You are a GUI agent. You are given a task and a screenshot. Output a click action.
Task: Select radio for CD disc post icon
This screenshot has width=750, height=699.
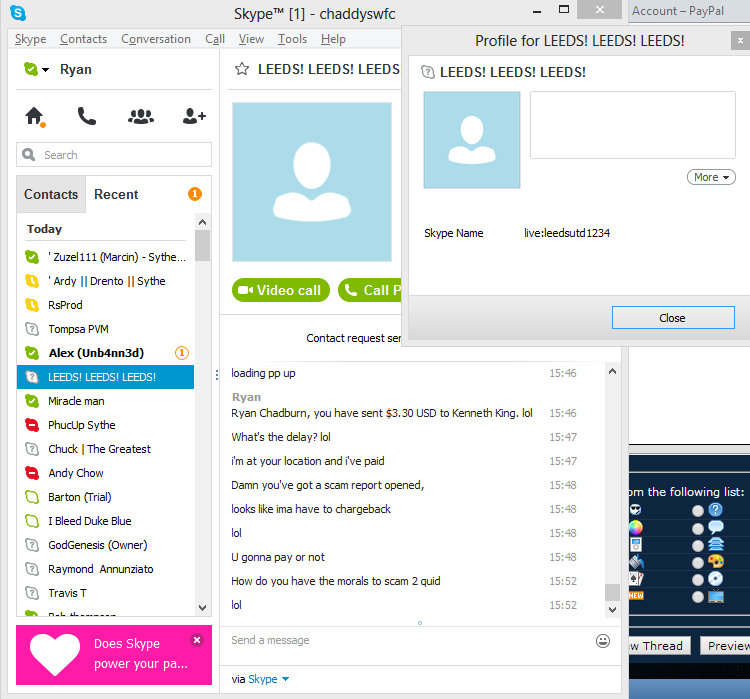click(698, 580)
